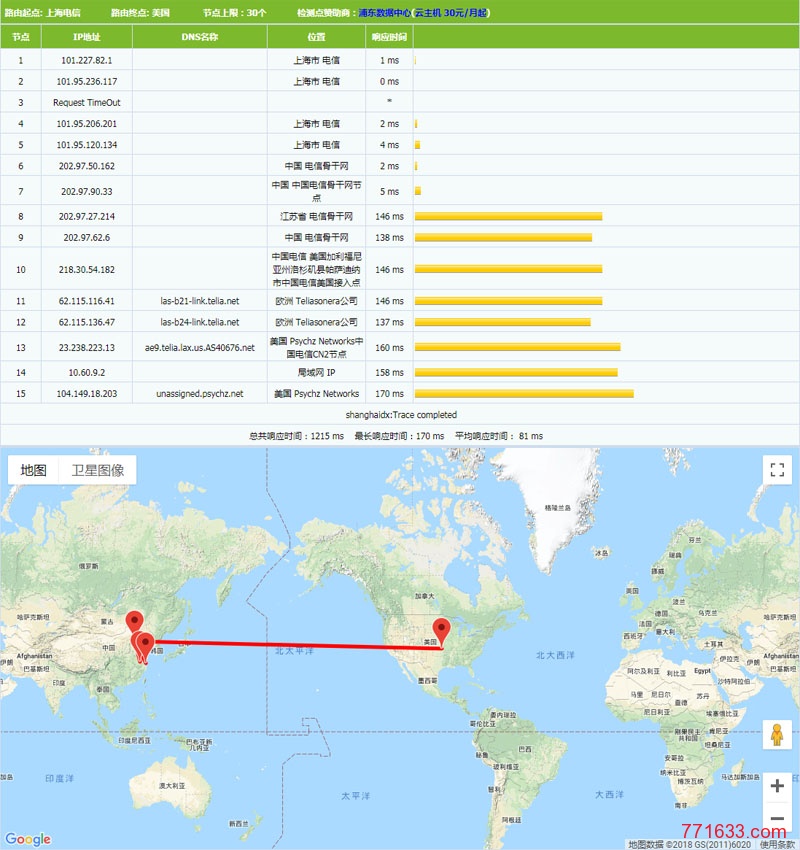800x850 pixels.
Task: Select IP address 218.30.54.182
Action: point(87,269)
